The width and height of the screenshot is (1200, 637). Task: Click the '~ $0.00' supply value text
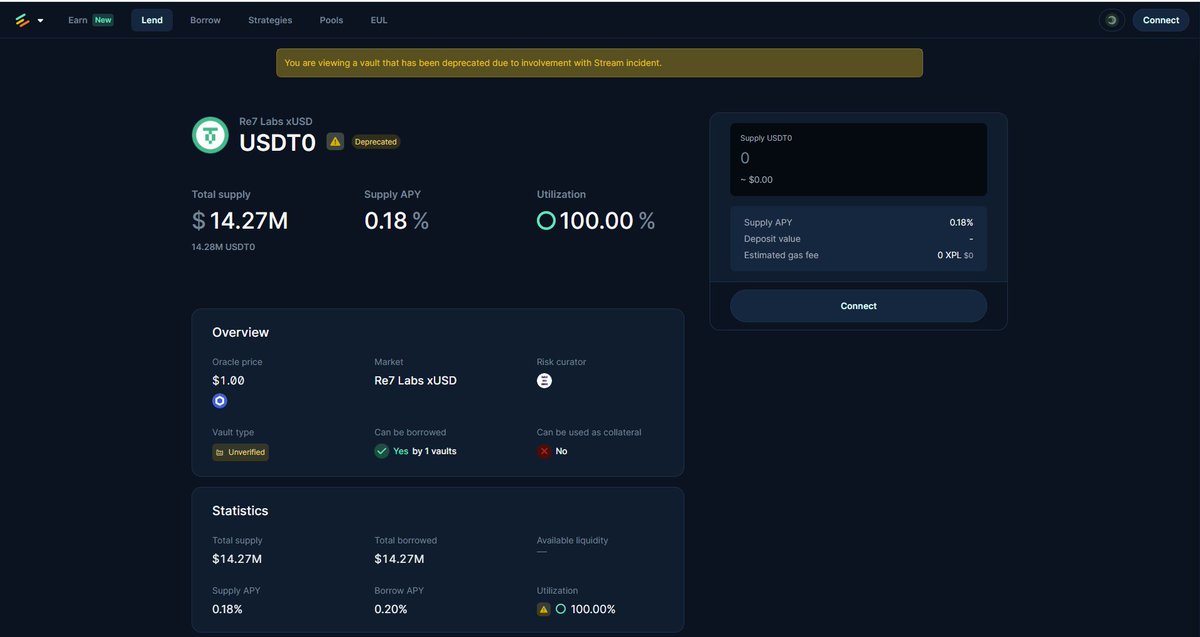(x=756, y=180)
